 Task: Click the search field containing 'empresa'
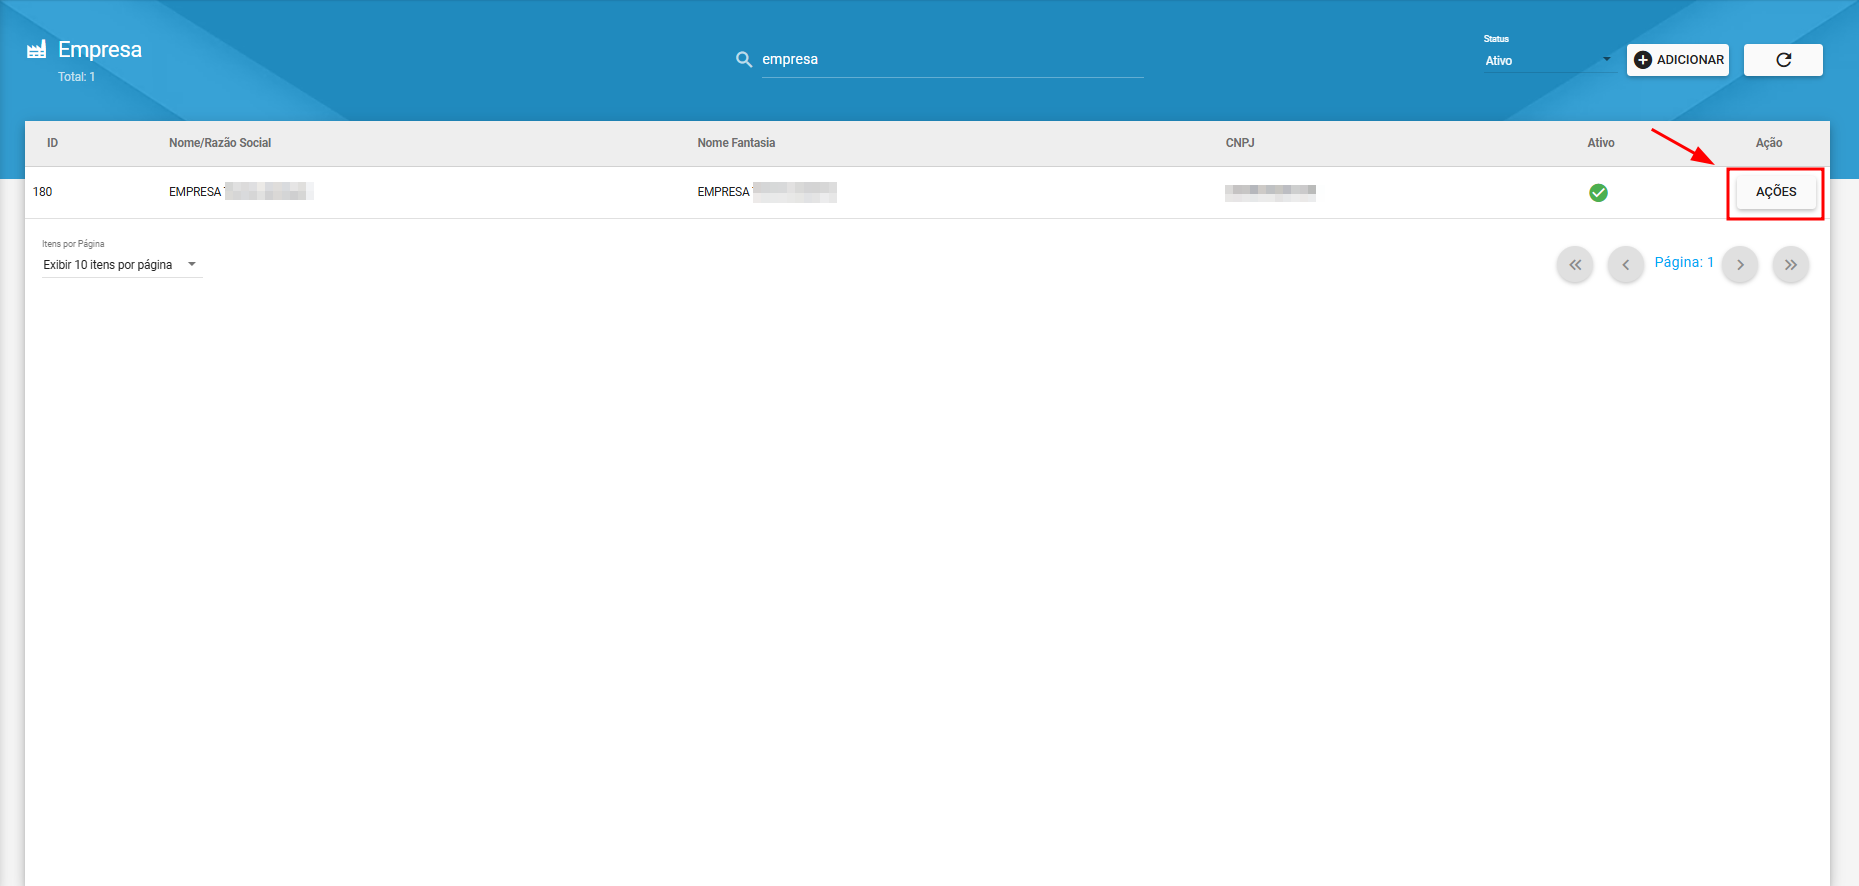point(952,59)
